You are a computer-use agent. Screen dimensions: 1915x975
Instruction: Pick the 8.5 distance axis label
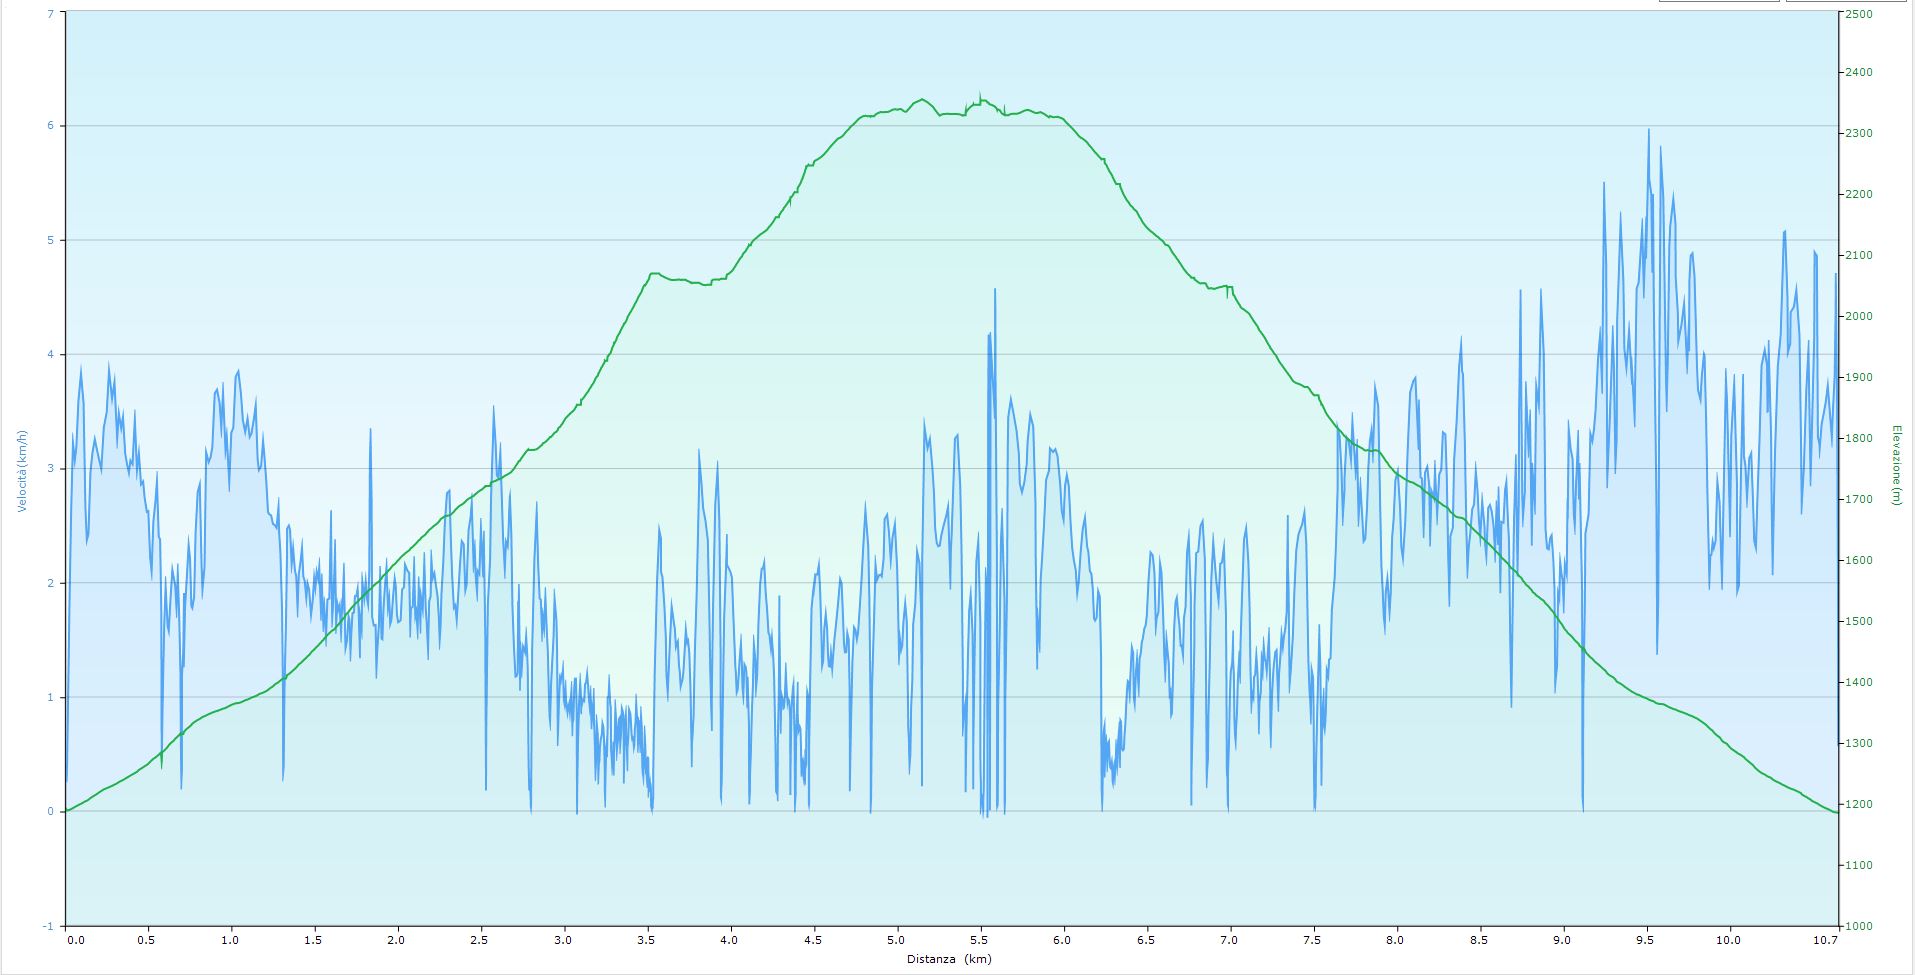(1479, 940)
